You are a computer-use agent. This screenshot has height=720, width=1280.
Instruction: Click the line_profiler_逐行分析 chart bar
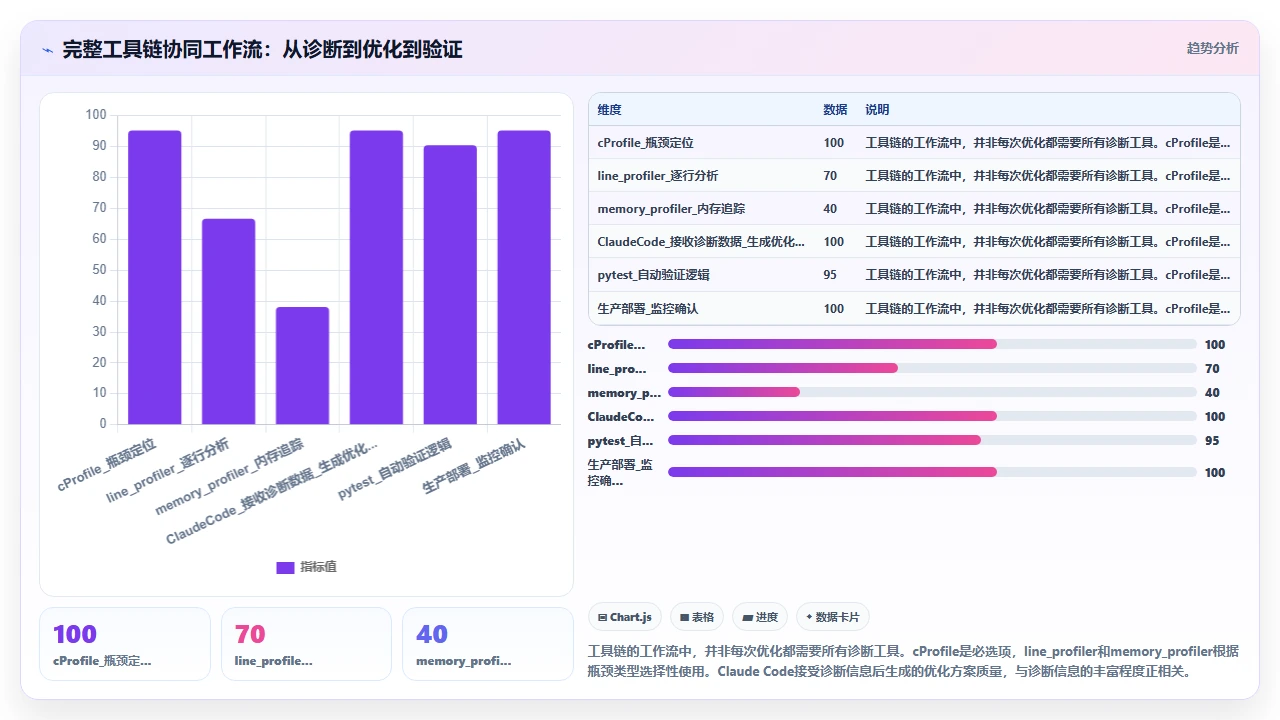229,321
